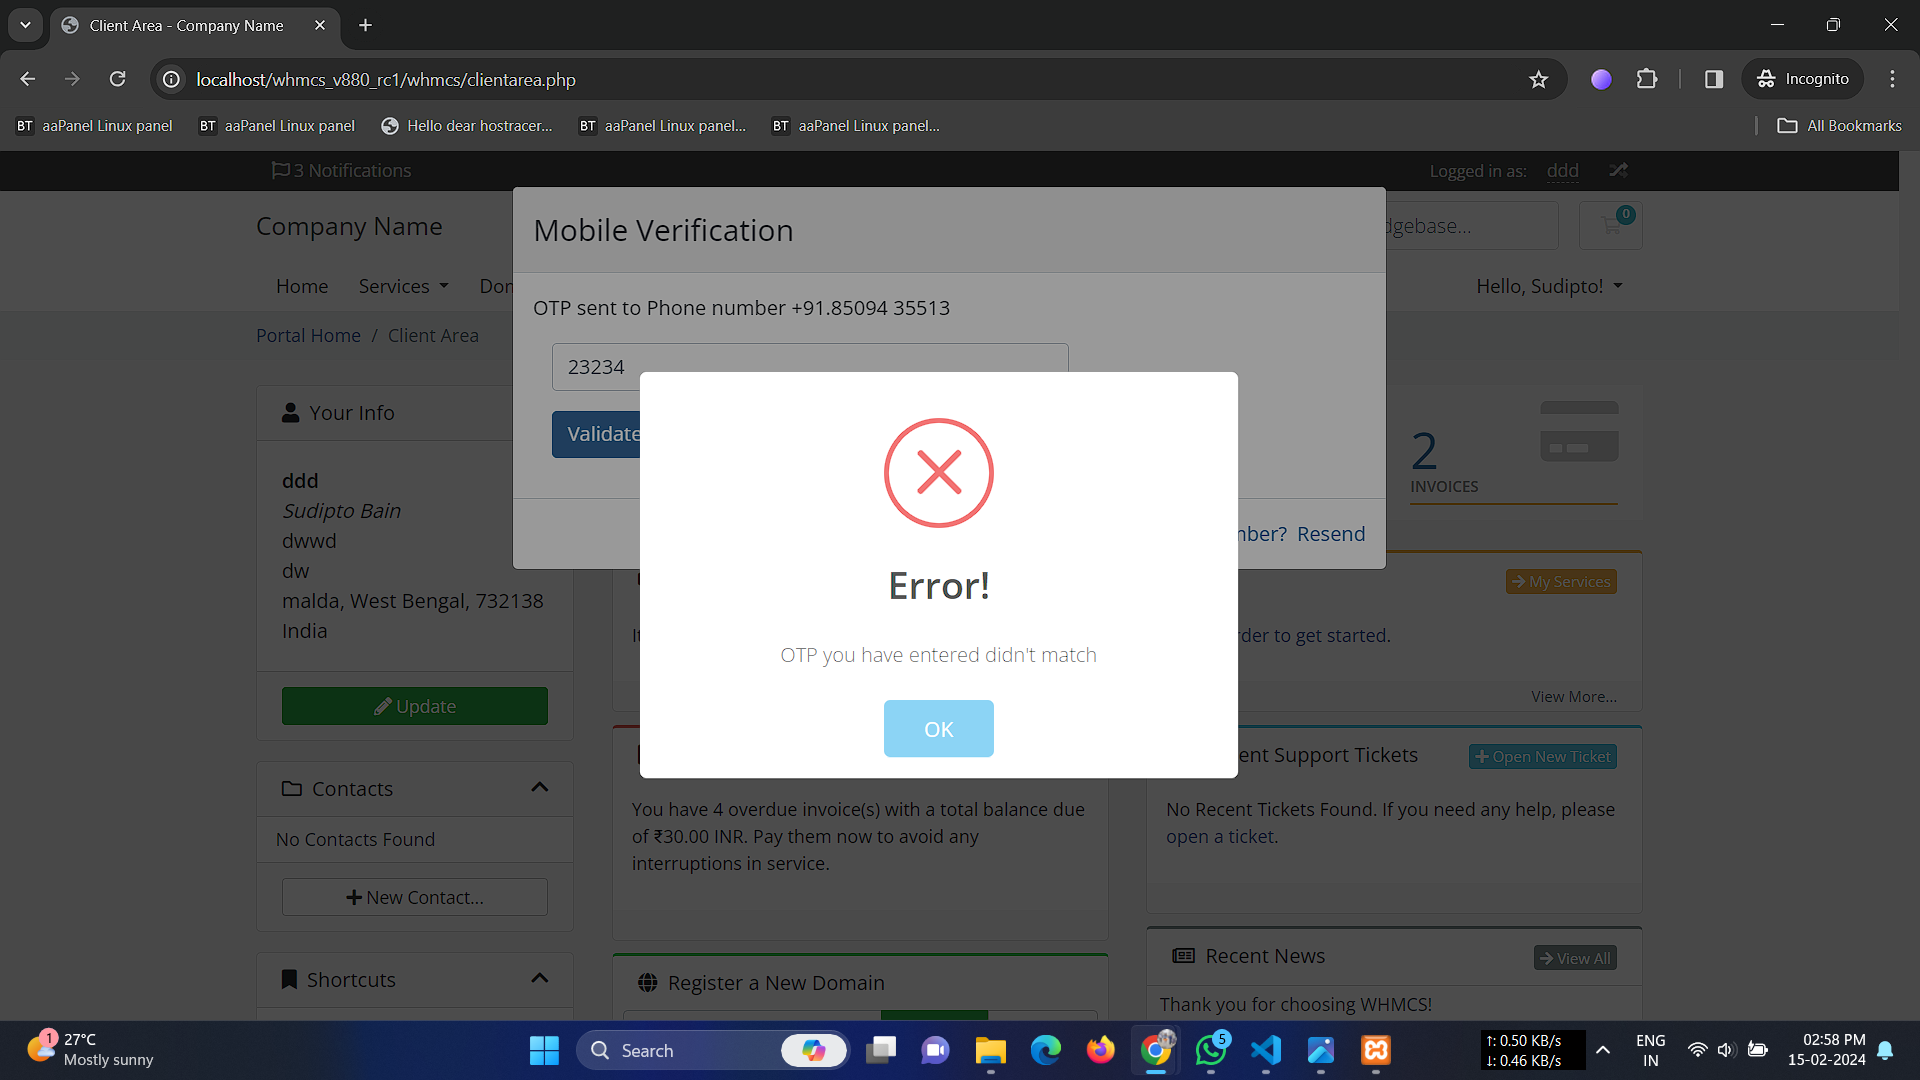Expand the Services menu dropdown
This screenshot has height=1080, width=1920.
[403, 286]
